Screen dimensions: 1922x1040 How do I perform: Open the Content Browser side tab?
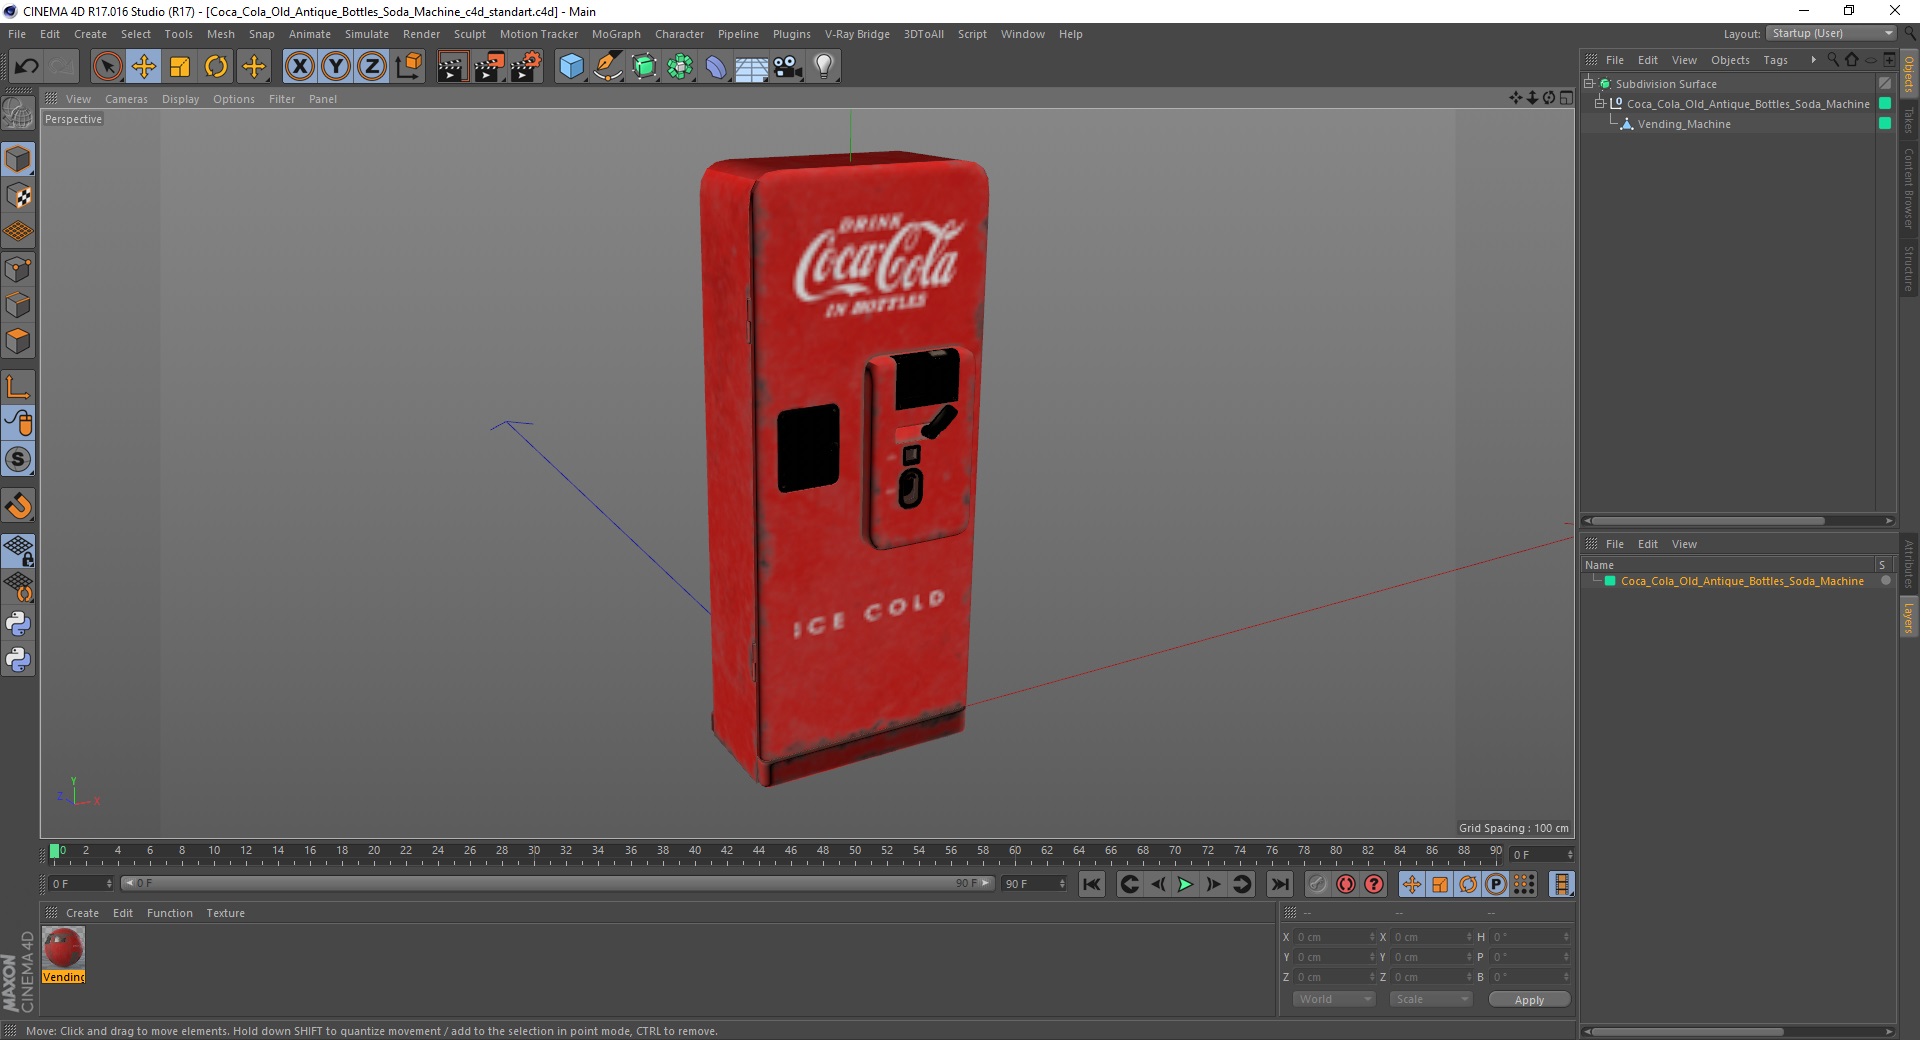[1909, 188]
